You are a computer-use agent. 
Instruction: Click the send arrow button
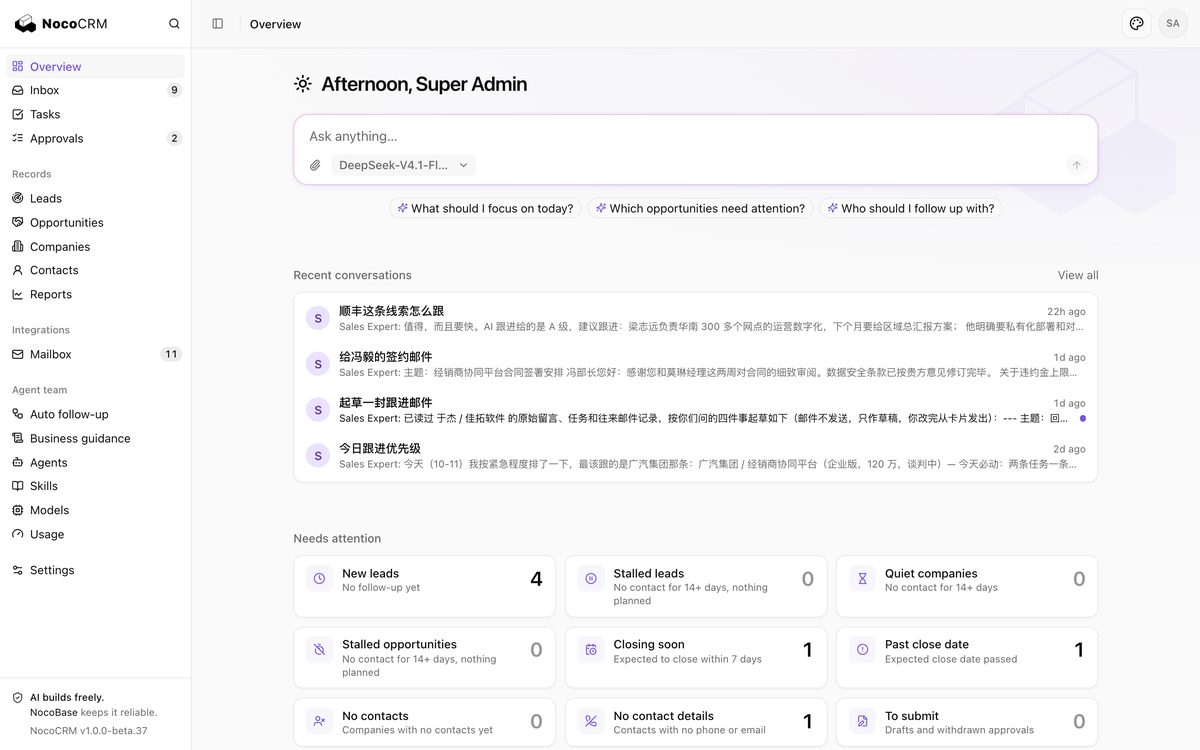tap(1076, 165)
